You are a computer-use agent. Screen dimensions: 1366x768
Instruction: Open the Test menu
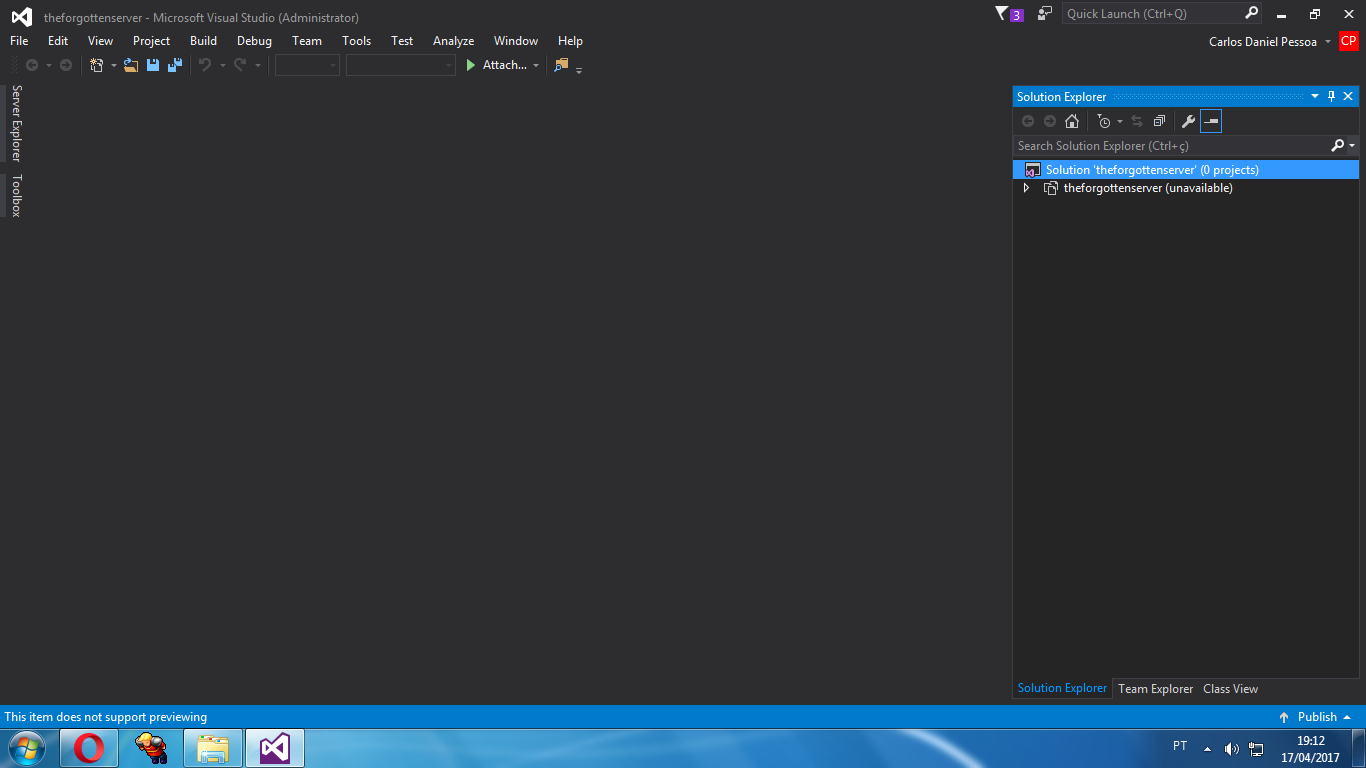(402, 41)
